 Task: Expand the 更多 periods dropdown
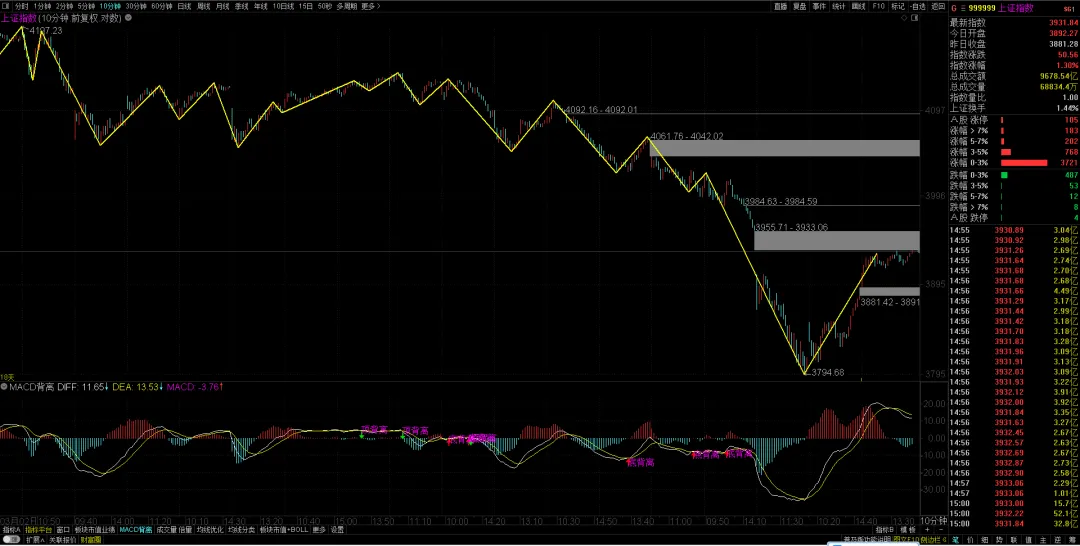click(x=371, y=6)
